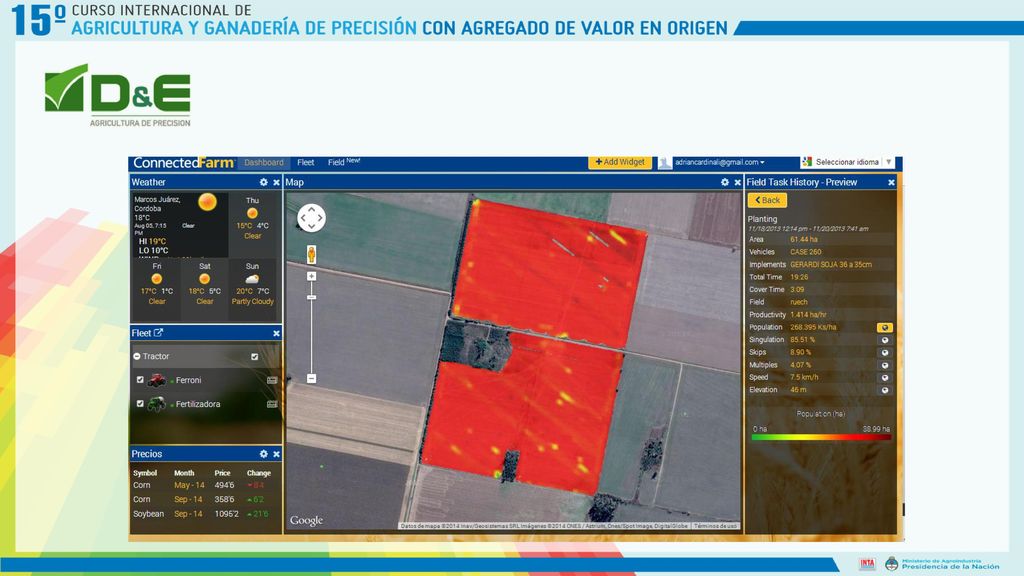Click the map pan control
The image size is (1024, 576).
point(312,218)
